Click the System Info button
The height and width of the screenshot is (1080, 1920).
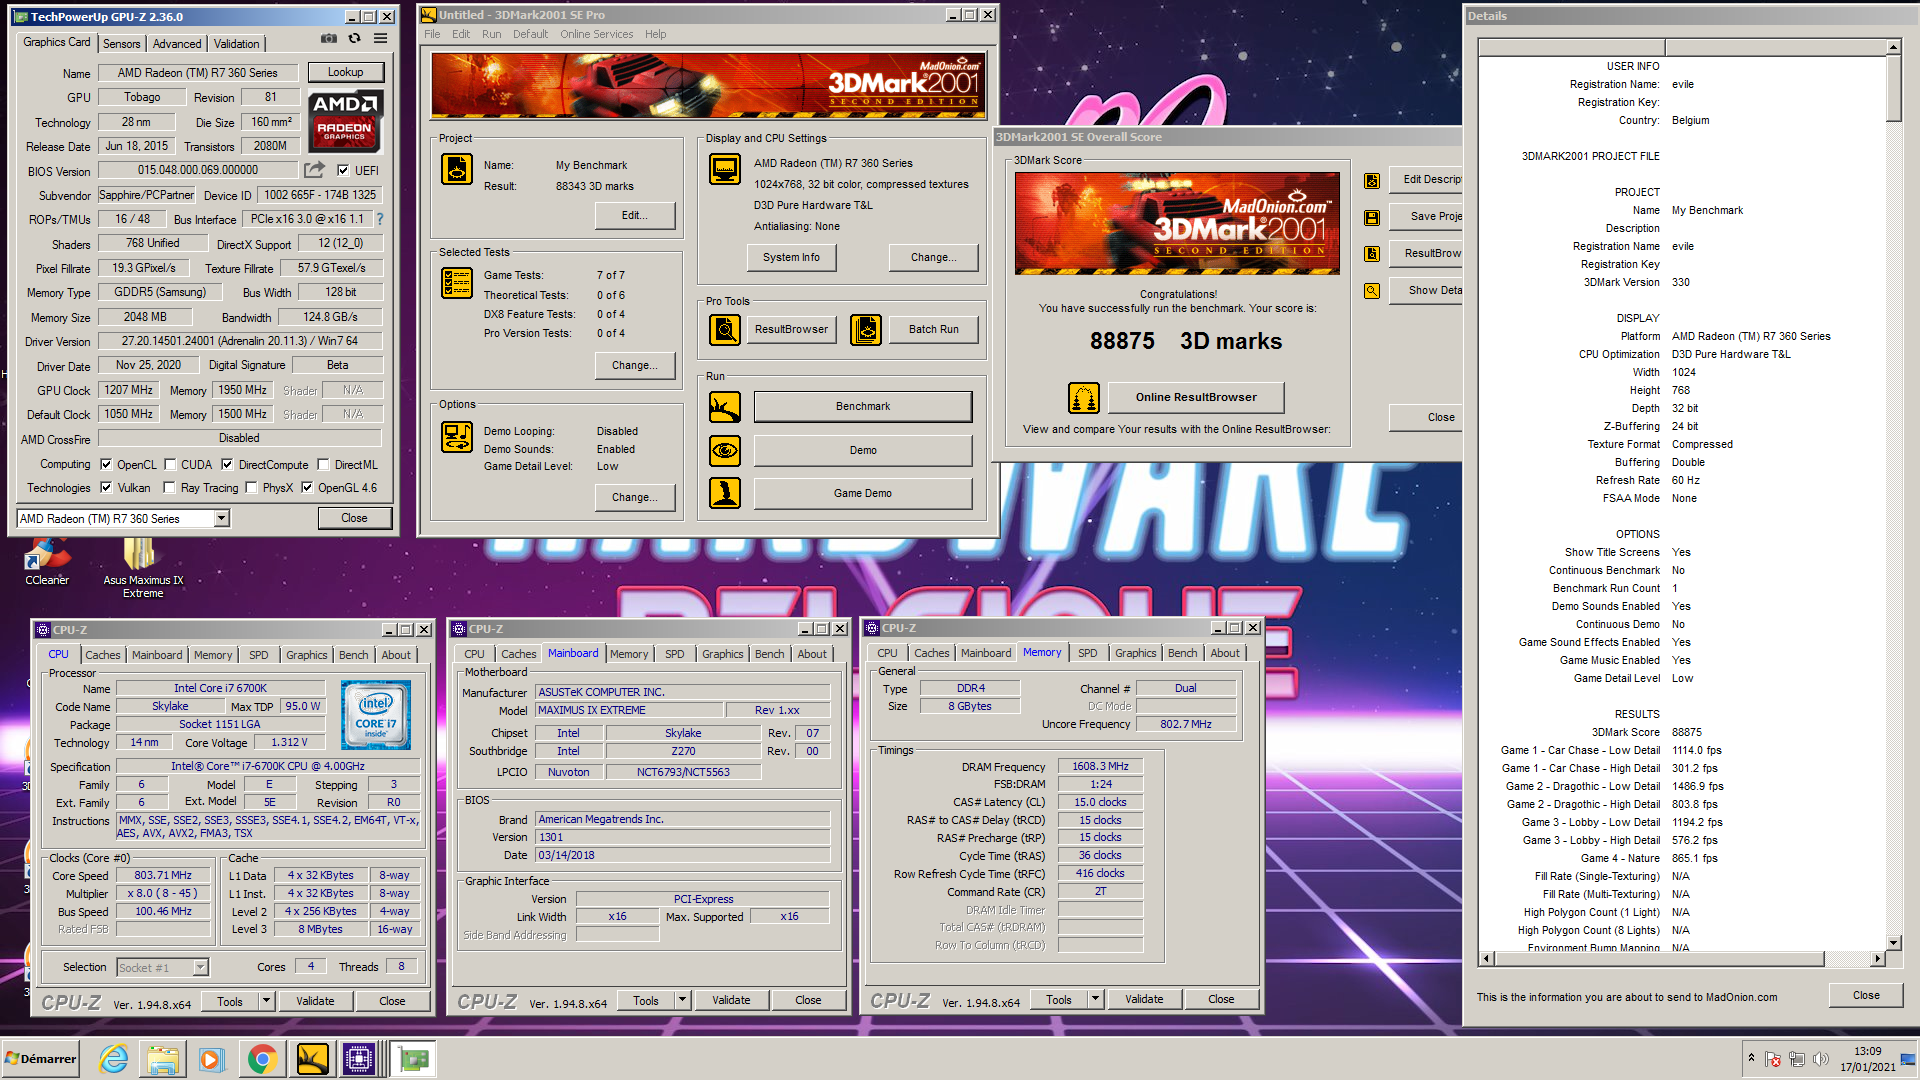(791, 257)
